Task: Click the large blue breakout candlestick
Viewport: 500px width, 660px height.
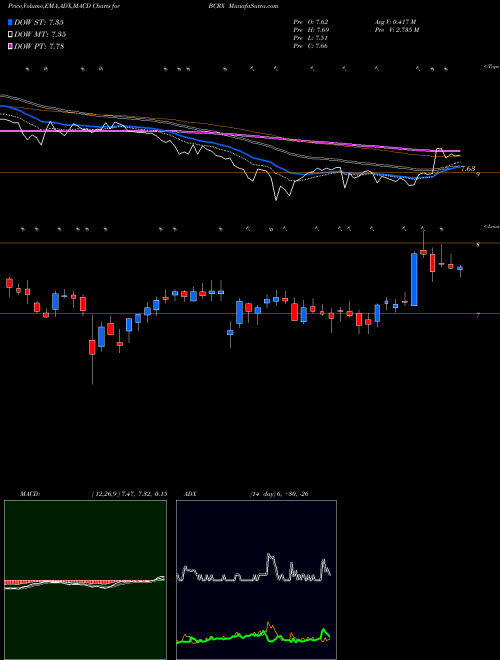Action: [x=414, y=279]
